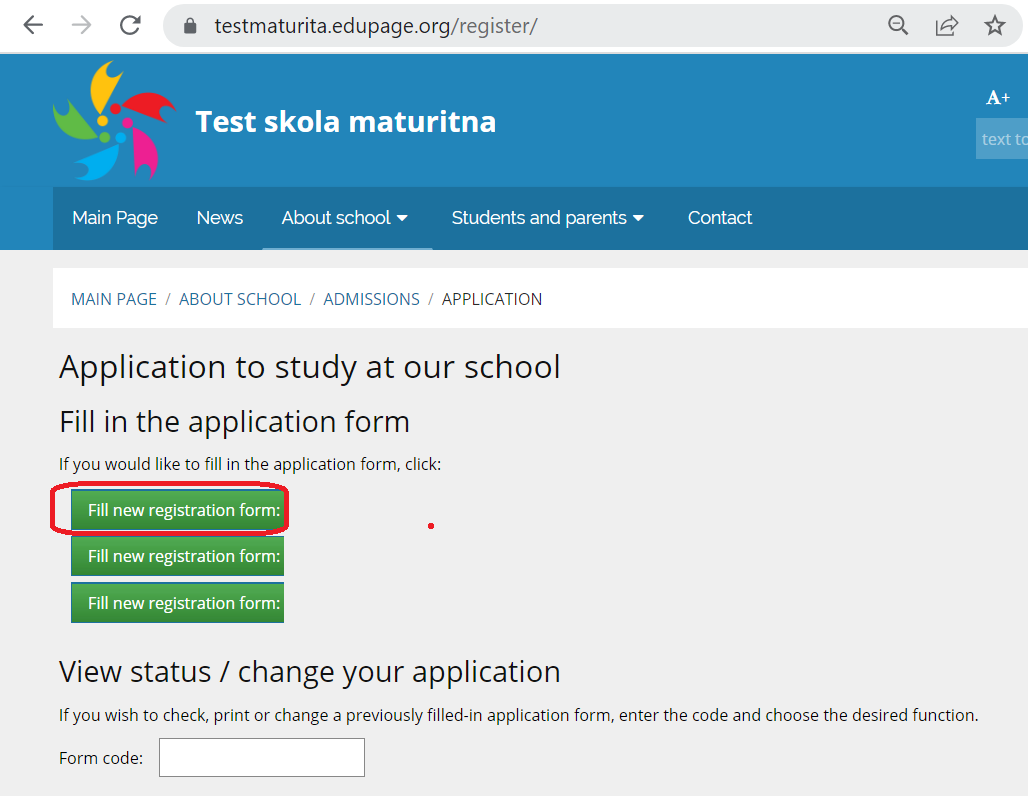This screenshot has width=1028, height=796.
Task: Bookmark this page with the star icon
Action: (995, 26)
